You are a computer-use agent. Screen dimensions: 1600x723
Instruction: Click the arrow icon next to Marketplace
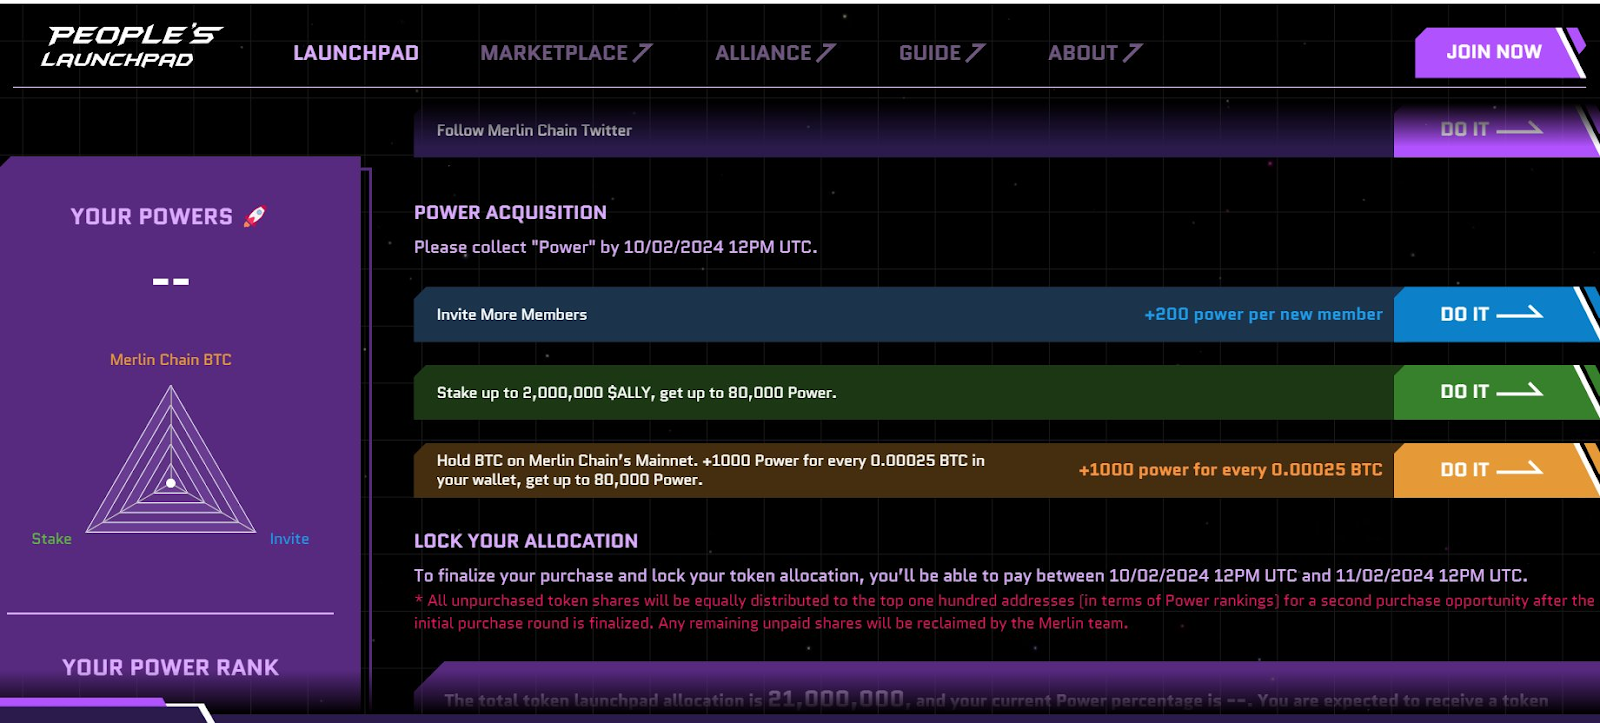(643, 53)
